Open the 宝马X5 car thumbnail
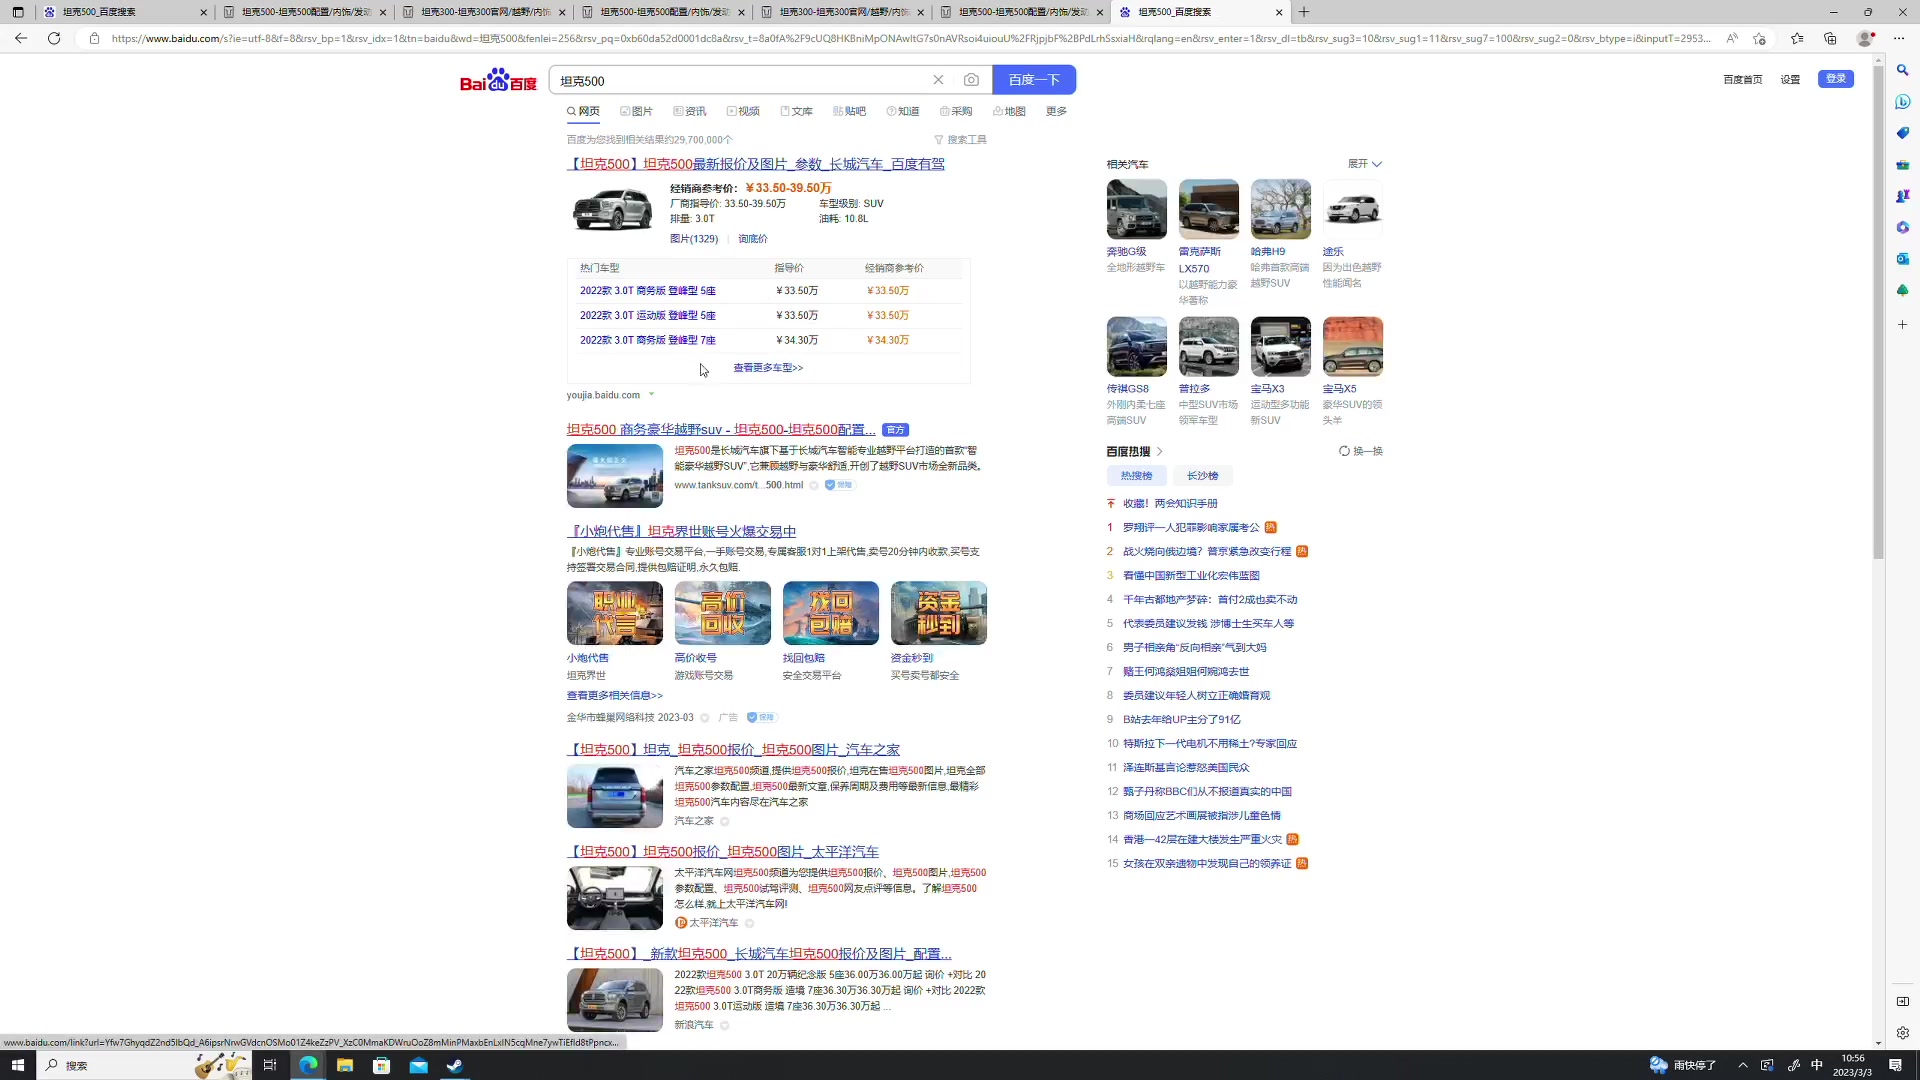Screen dimensions: 1920x1080 pos(1352,347)
